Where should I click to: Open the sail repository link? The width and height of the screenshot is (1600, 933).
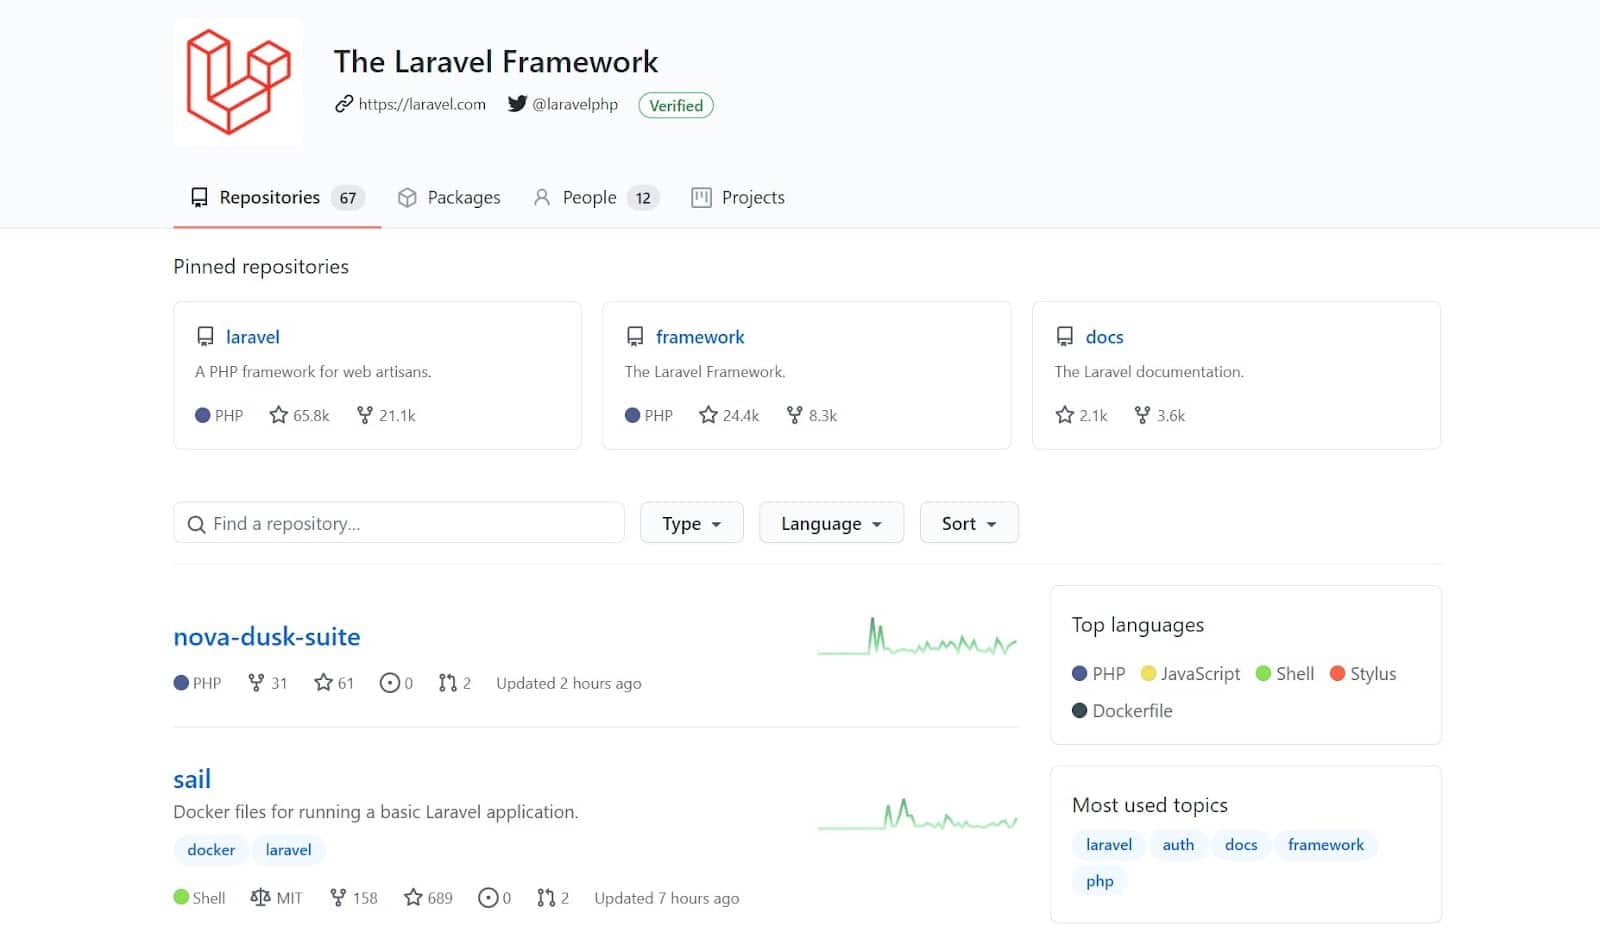pyautogui.click(x=192, y=778)
